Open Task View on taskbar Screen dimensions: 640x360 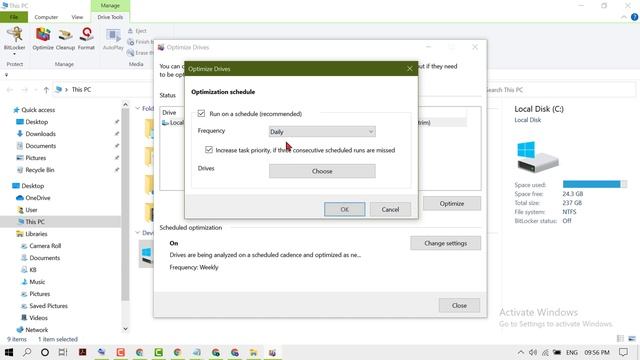pyautogui.click(x=63, y=352)
